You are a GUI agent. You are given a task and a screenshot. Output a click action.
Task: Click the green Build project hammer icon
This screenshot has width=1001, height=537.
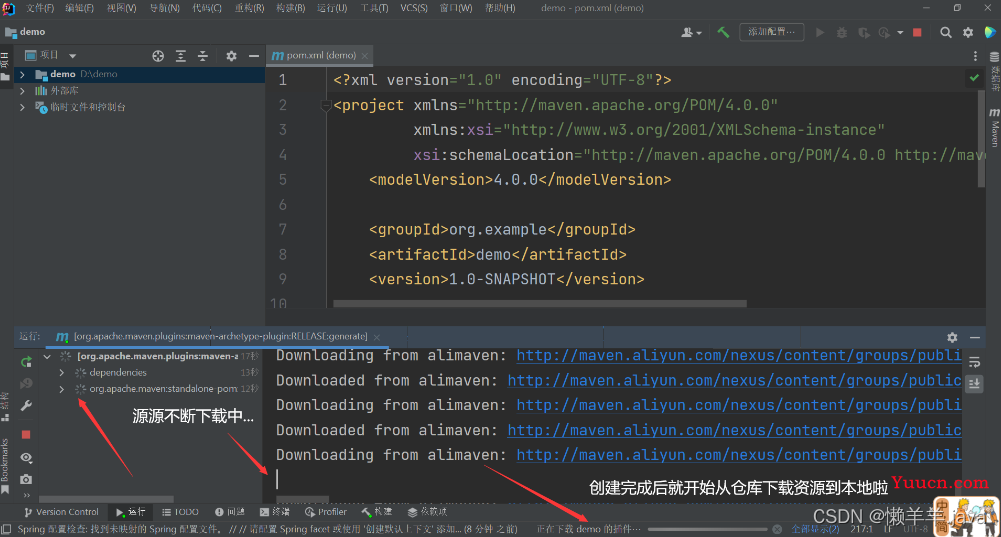point(723,32)
